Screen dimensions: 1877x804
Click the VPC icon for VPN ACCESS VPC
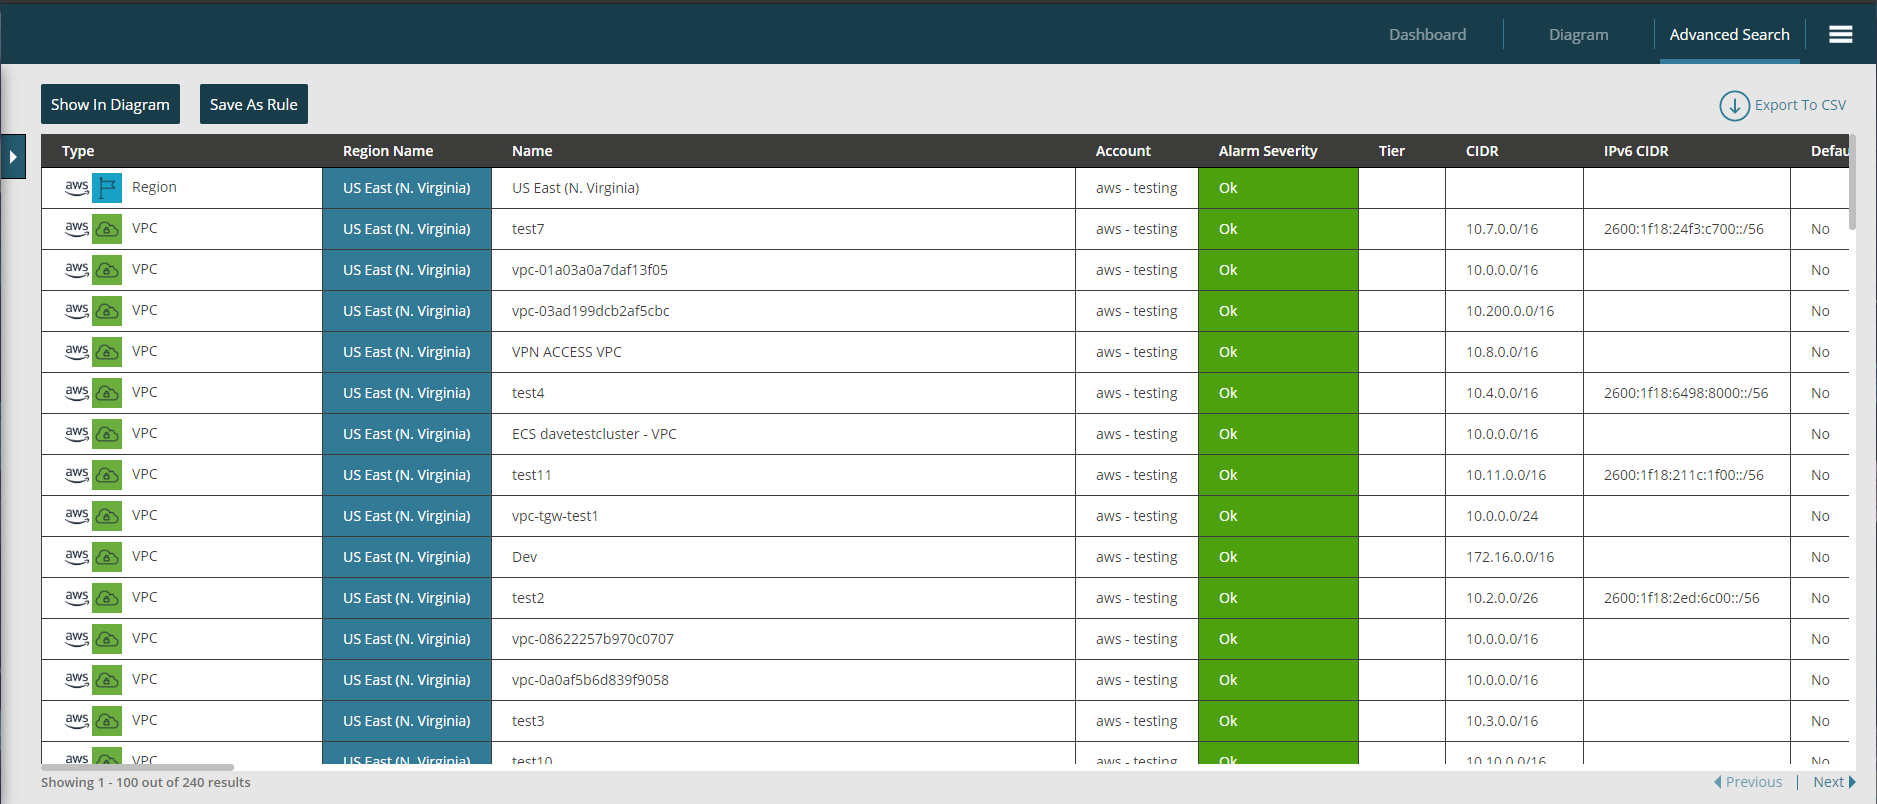[x=107, y=352]
